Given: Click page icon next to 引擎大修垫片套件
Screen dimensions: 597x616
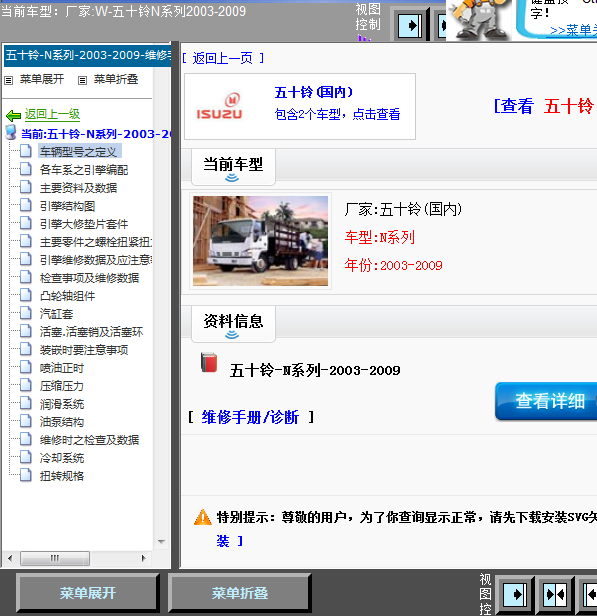Looking at the screenshot, I should tap(26, 223).
